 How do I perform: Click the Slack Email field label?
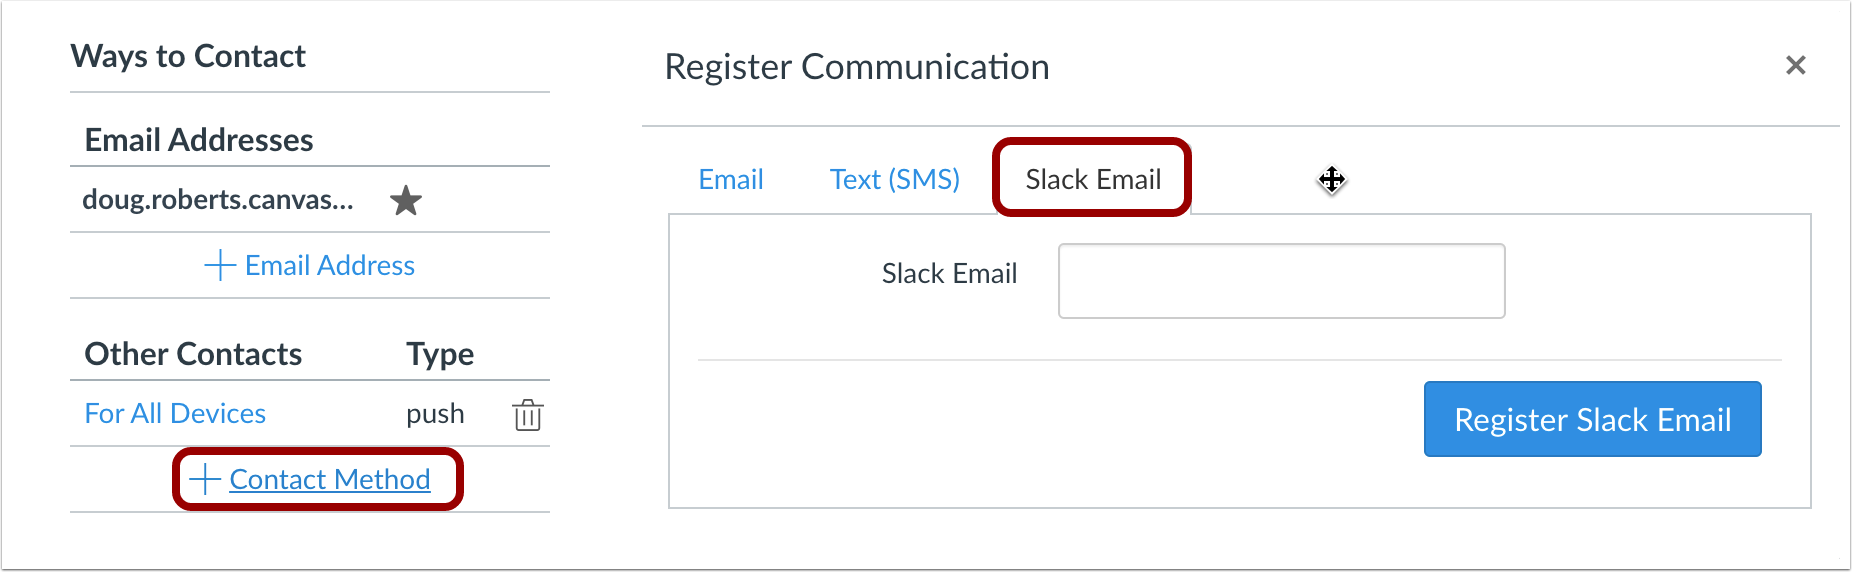pos(949,273)
